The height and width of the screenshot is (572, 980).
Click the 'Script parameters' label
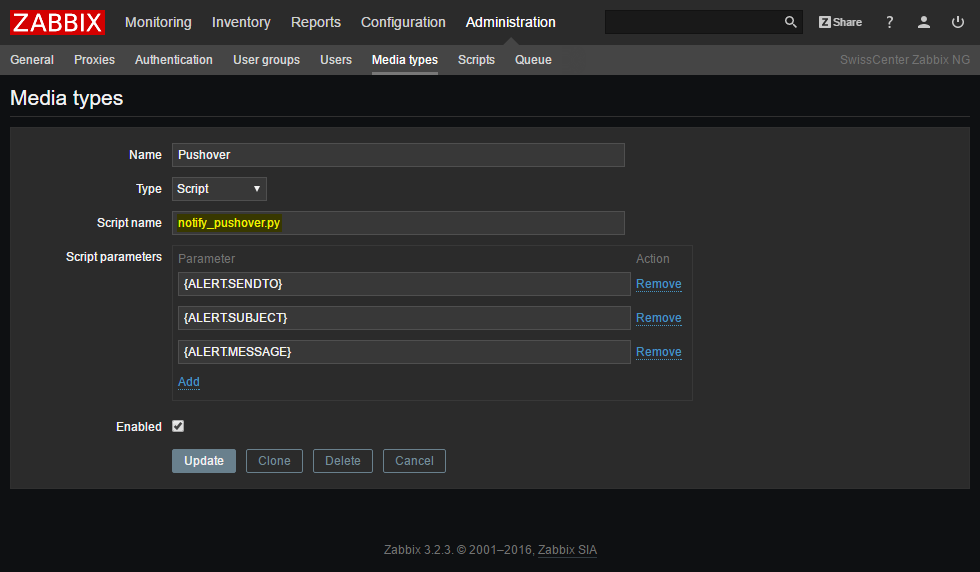click(114, 257)
